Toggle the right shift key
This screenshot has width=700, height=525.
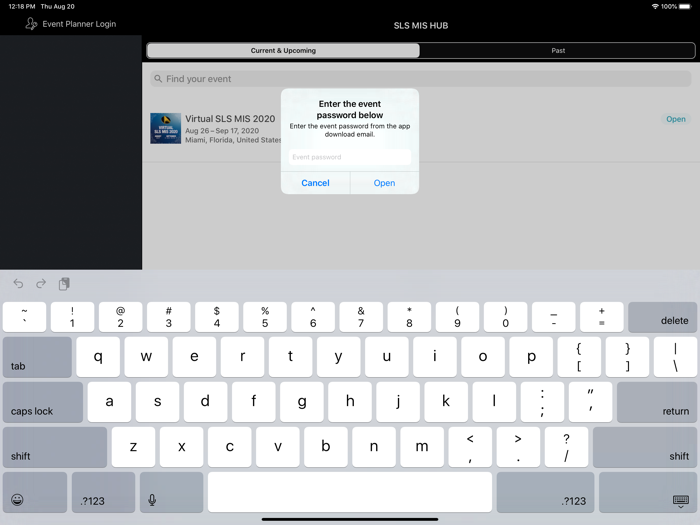645,447
